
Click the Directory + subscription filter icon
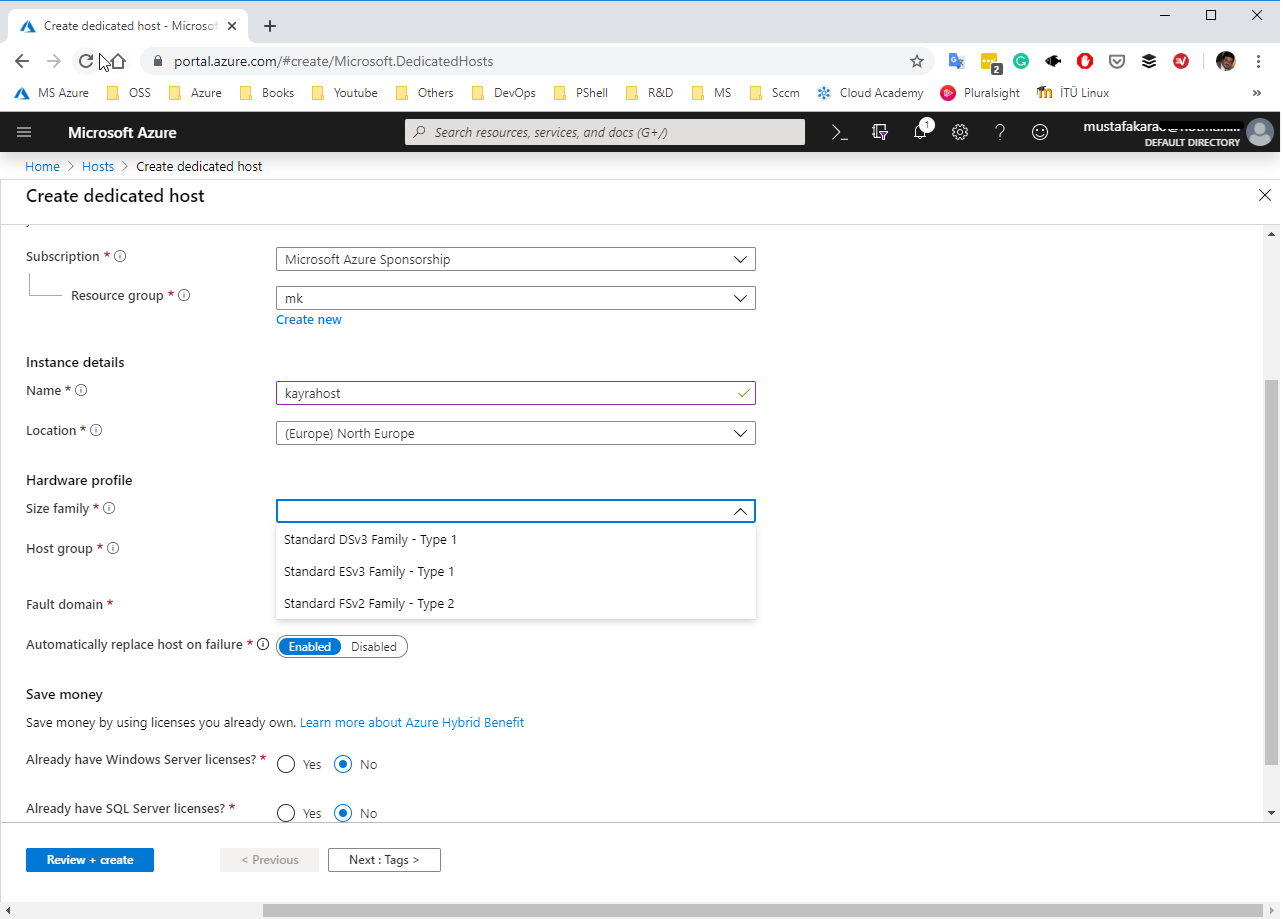(880, 132)
